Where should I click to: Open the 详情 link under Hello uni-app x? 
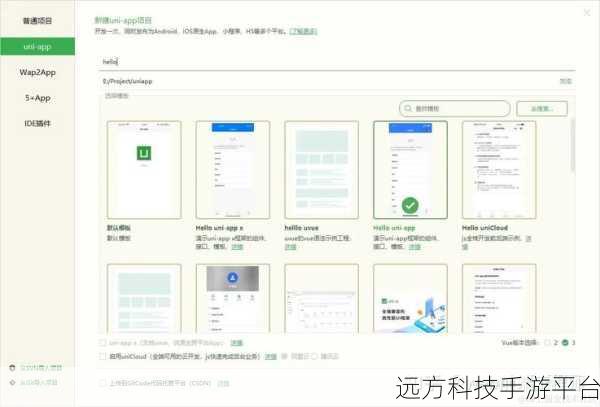[237, 247]
